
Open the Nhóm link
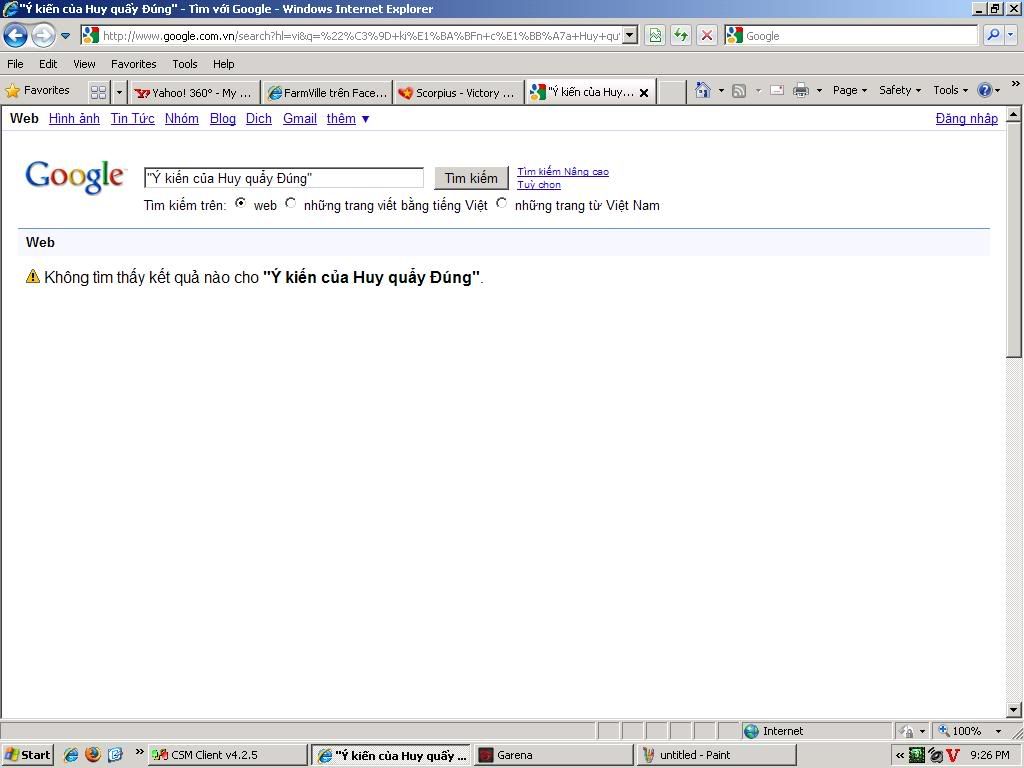click(182, 118)
